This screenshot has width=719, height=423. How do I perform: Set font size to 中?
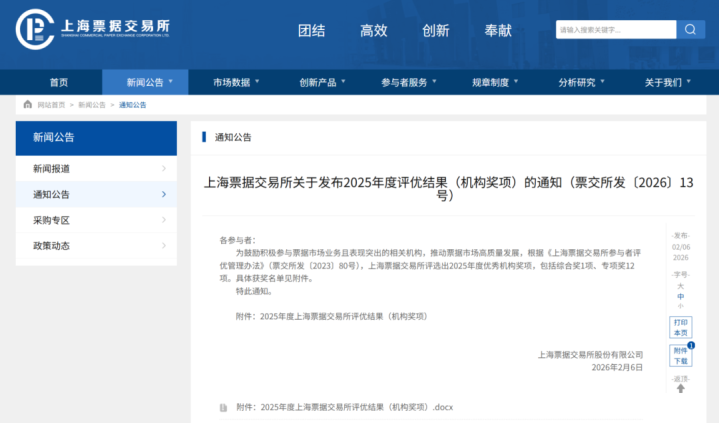(680, 296)
